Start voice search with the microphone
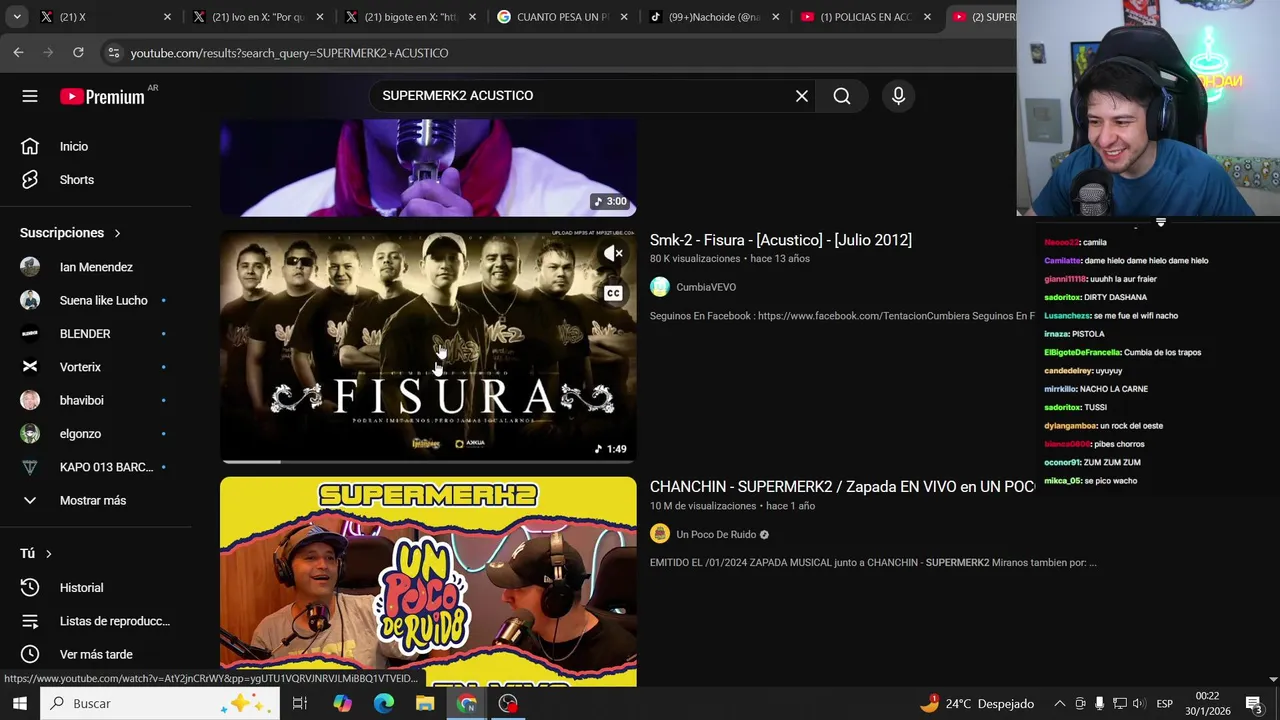Image resolution: width=1280 pixels, height=720 pixels. [898, 96]
